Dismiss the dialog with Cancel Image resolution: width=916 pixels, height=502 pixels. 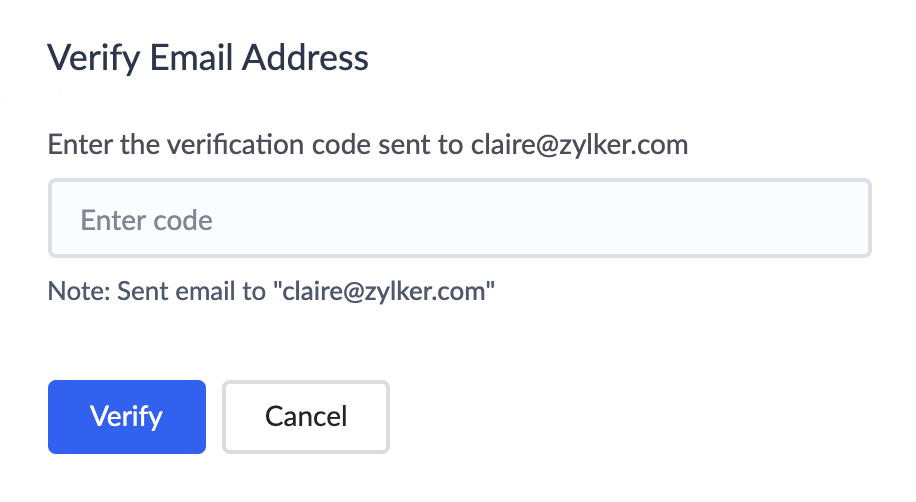click(x=306, y=417)
